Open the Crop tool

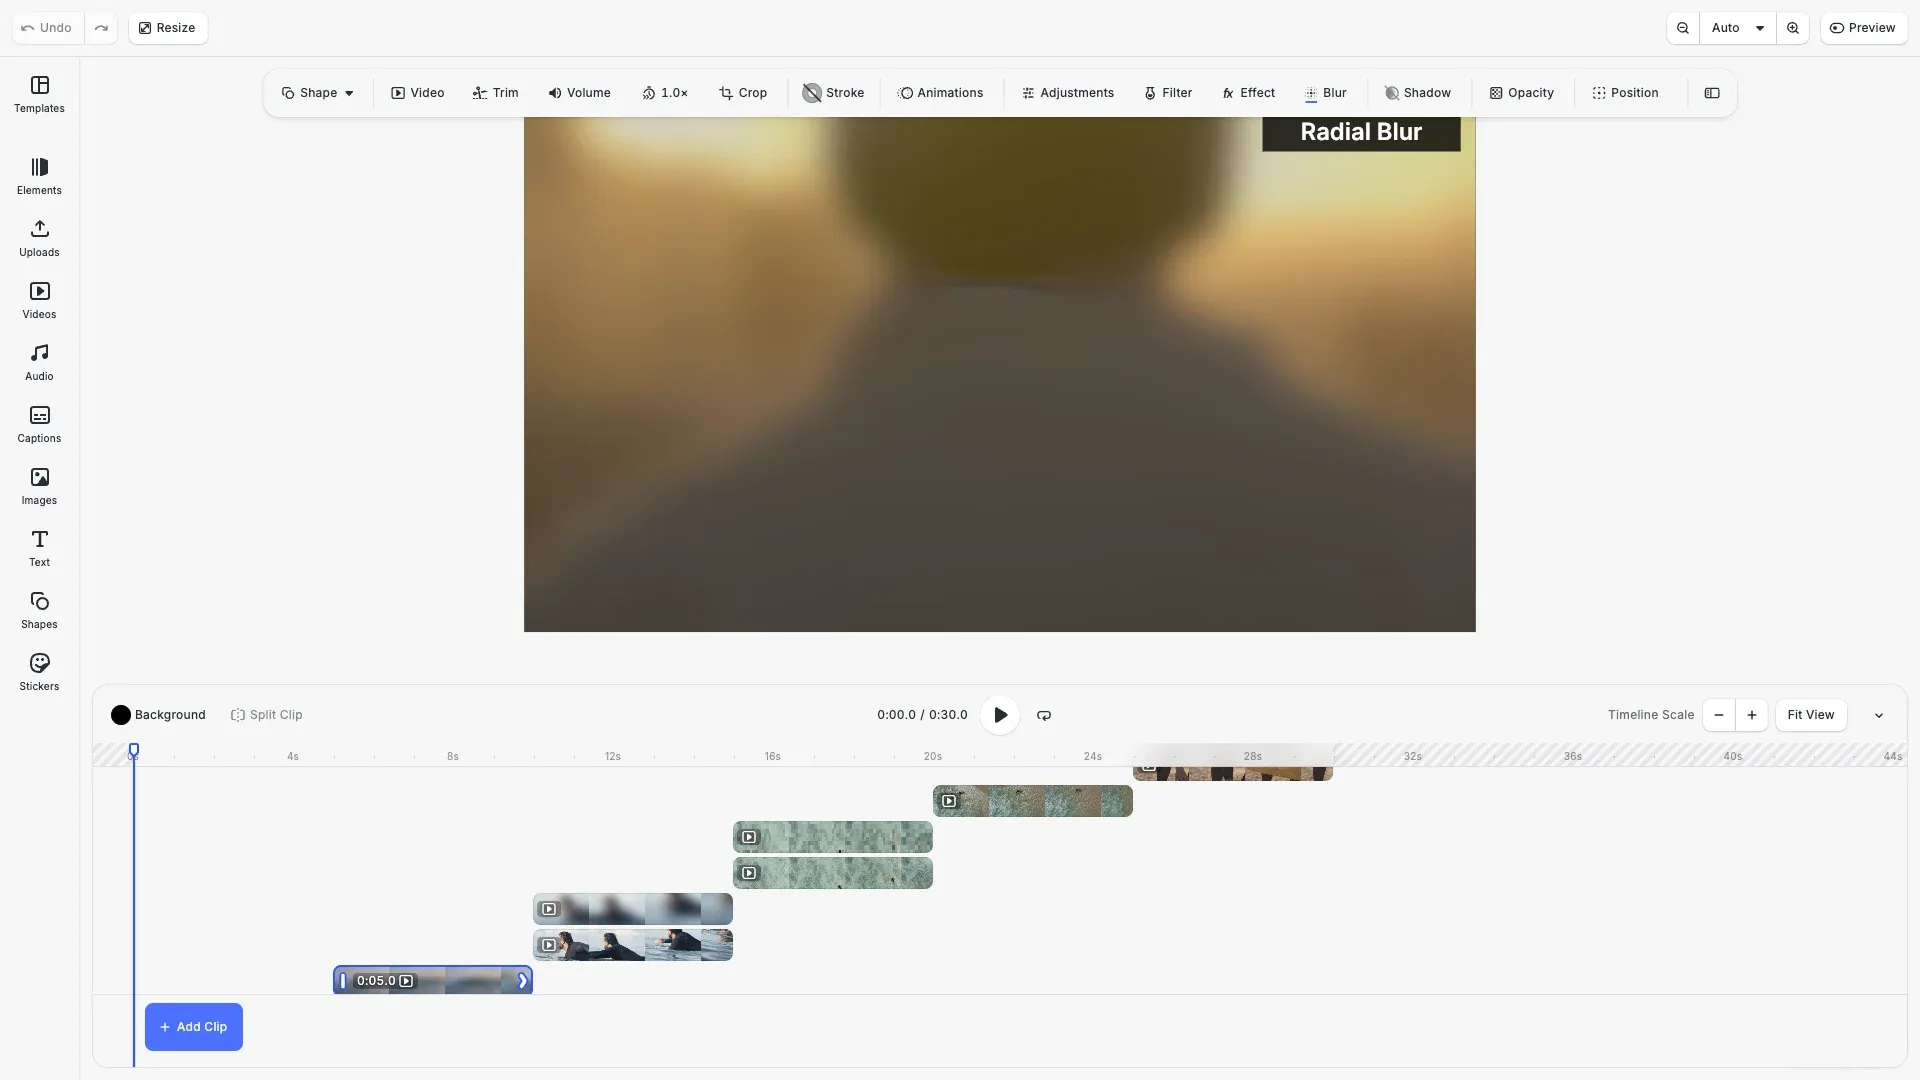coord(742,92)
